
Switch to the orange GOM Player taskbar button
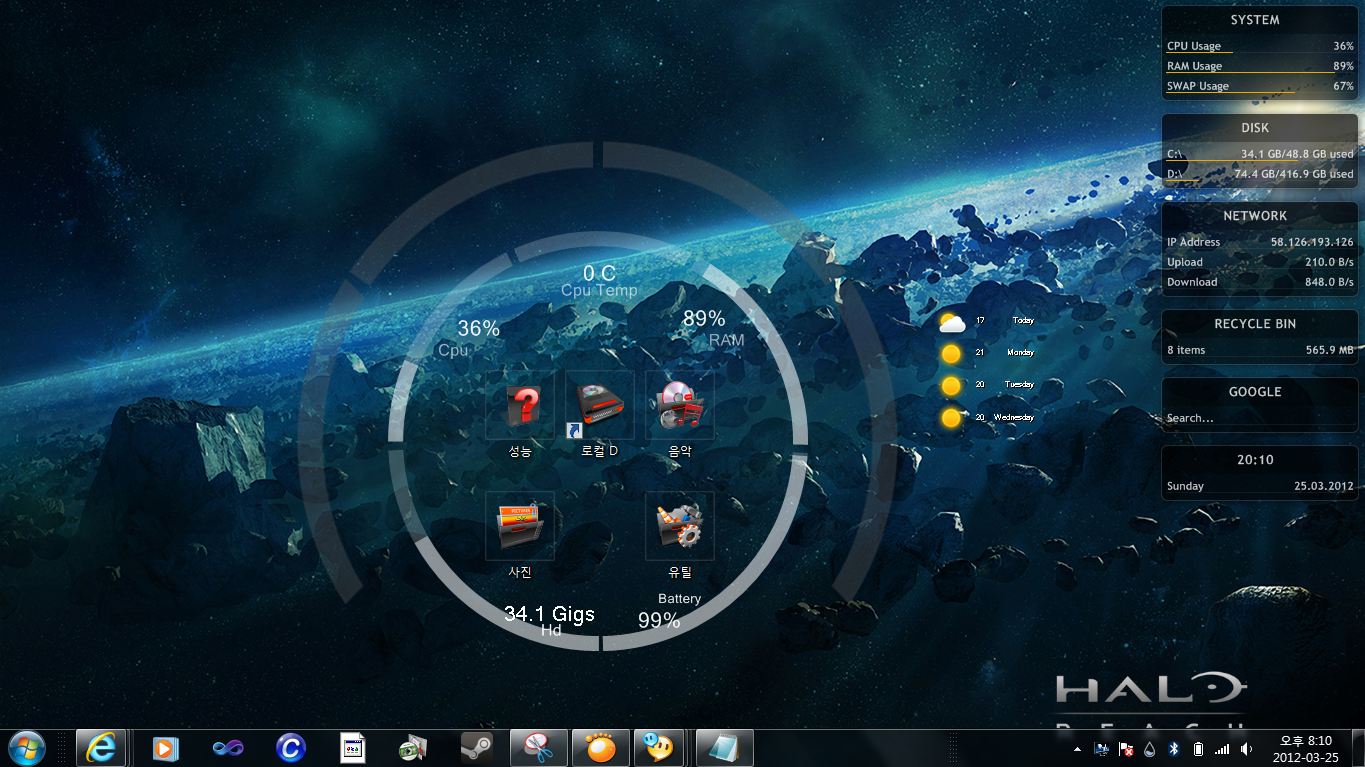601,748
